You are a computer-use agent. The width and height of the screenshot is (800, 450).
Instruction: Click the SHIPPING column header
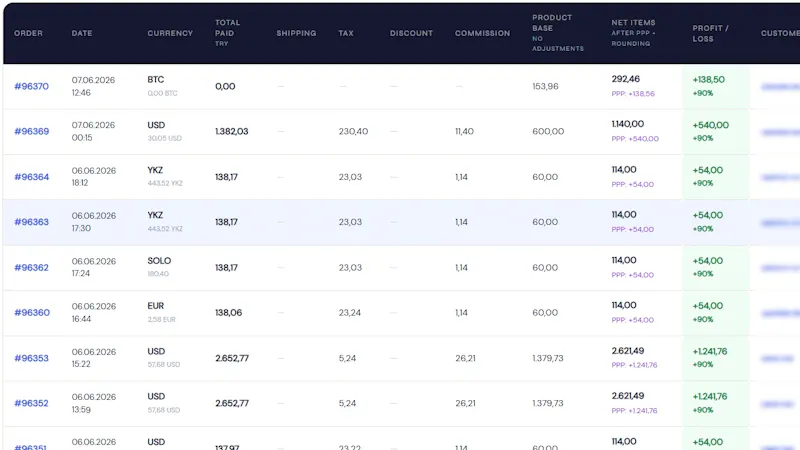[296, 33]
